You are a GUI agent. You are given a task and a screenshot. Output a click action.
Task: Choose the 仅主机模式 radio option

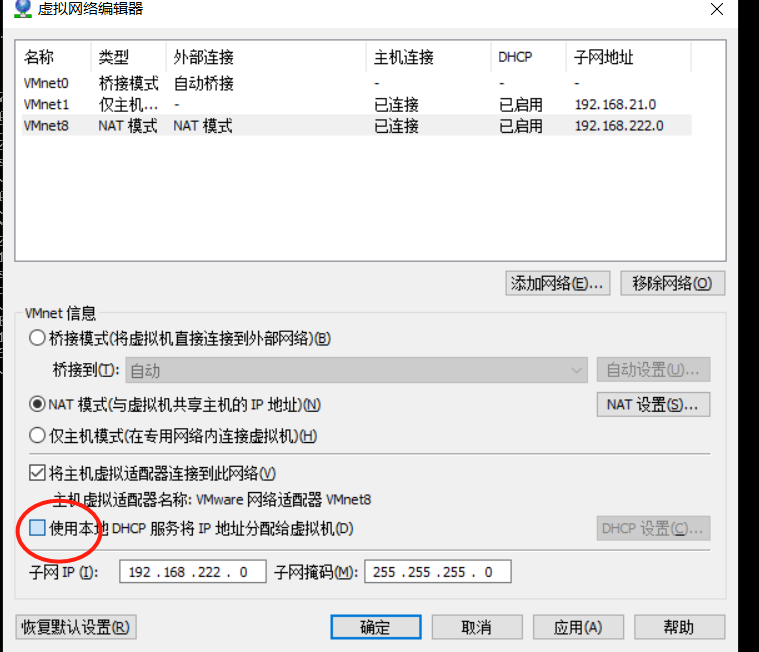point(37,436)
